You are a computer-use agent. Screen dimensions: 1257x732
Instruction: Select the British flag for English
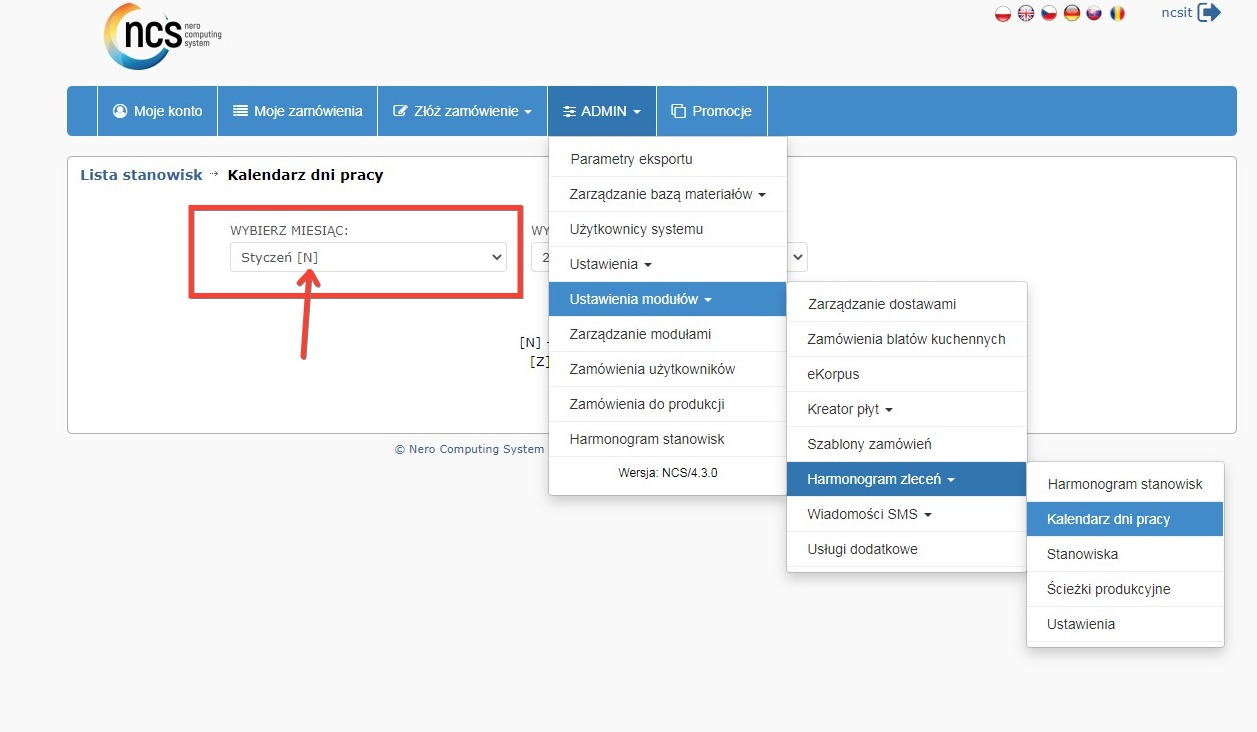point(1026,14)
